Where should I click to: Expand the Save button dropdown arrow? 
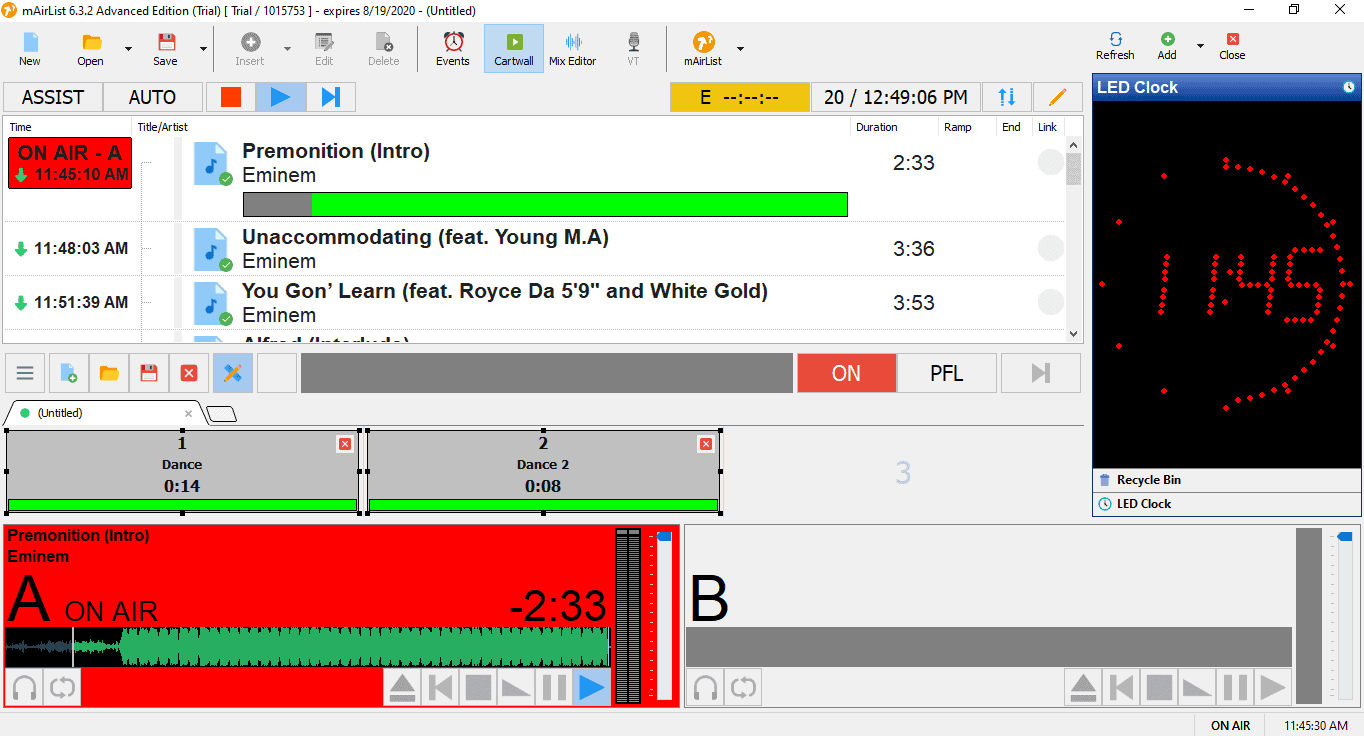tap(203, 48)
